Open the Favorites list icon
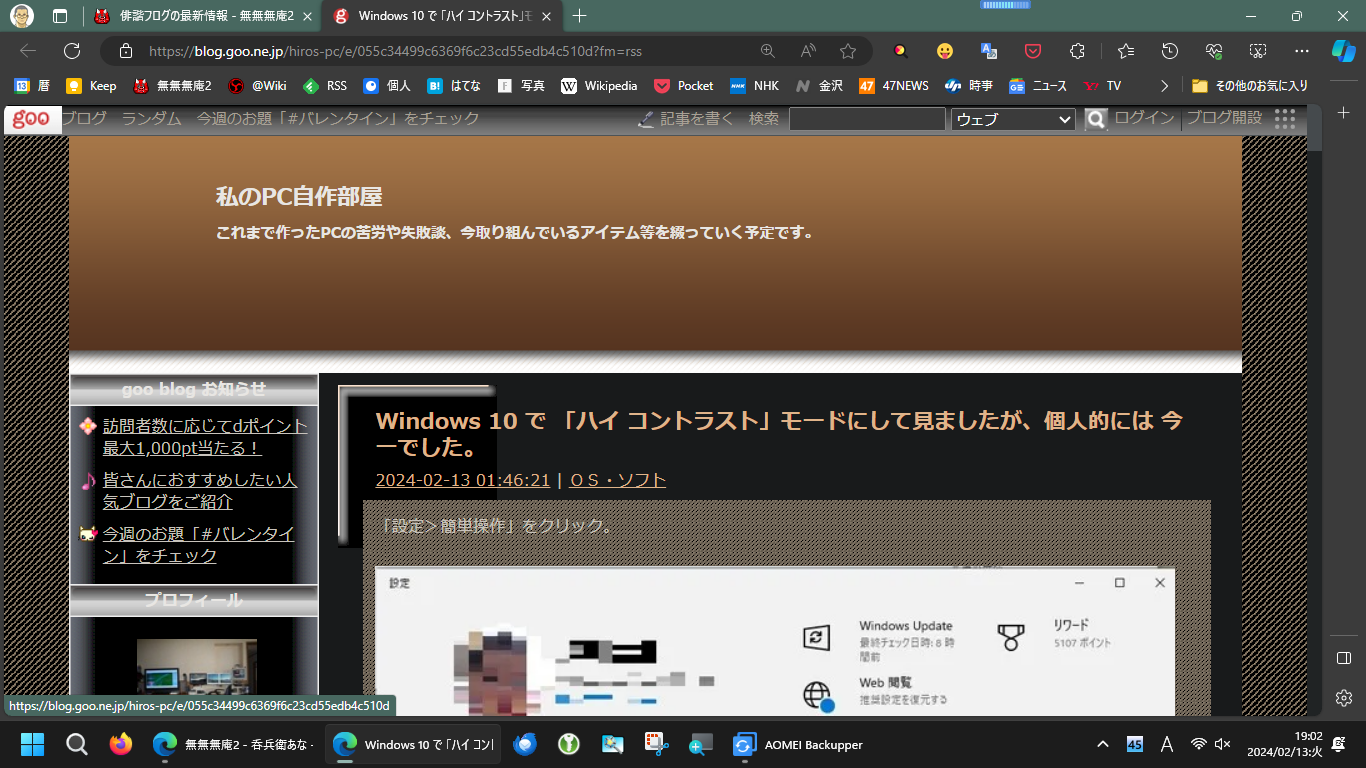The image size is (1366, 768). (1126, 51)
